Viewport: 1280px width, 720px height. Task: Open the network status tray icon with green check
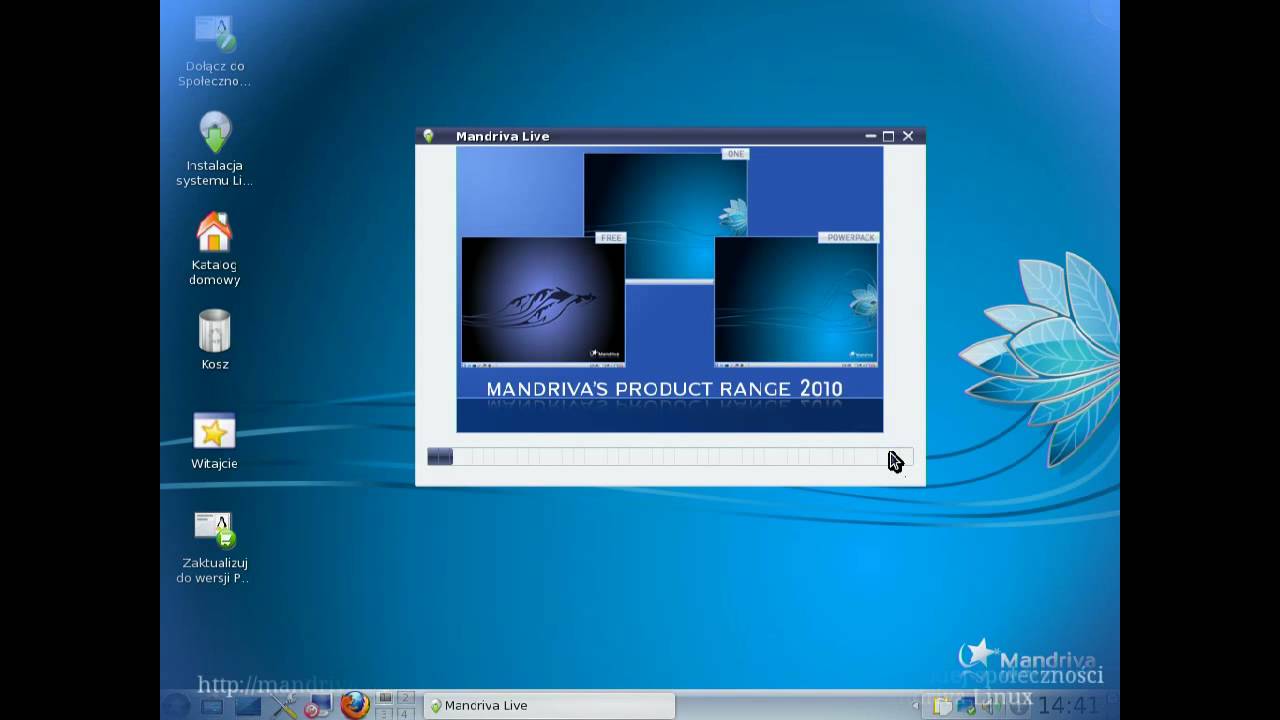click(967, 706)
